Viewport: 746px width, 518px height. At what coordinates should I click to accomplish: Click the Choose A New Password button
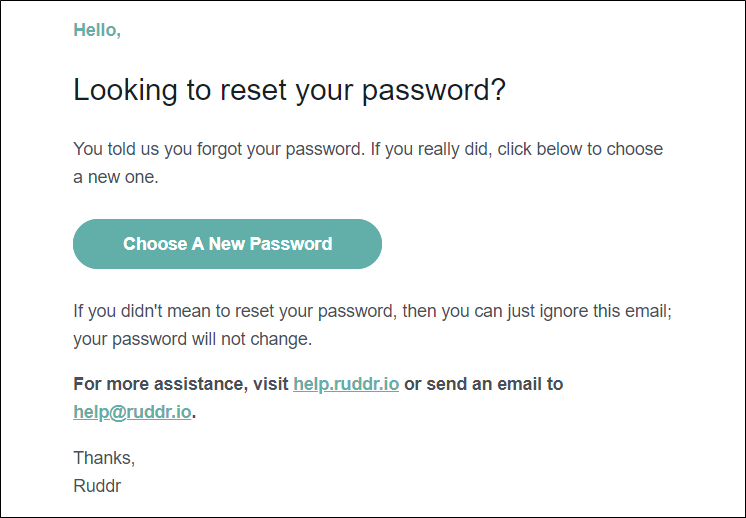point(227,244)
